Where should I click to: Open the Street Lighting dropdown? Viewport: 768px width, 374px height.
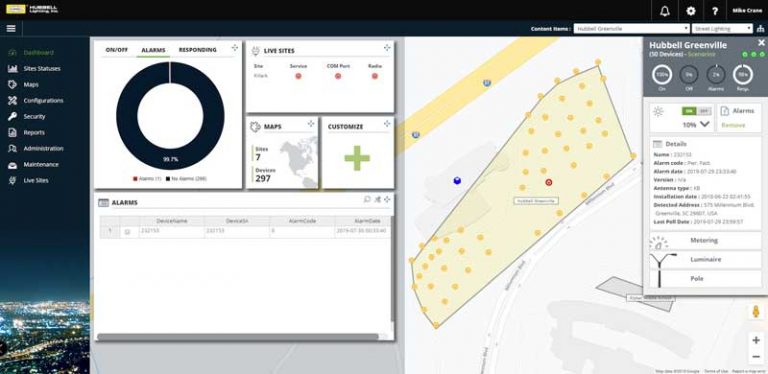point(722,28)
